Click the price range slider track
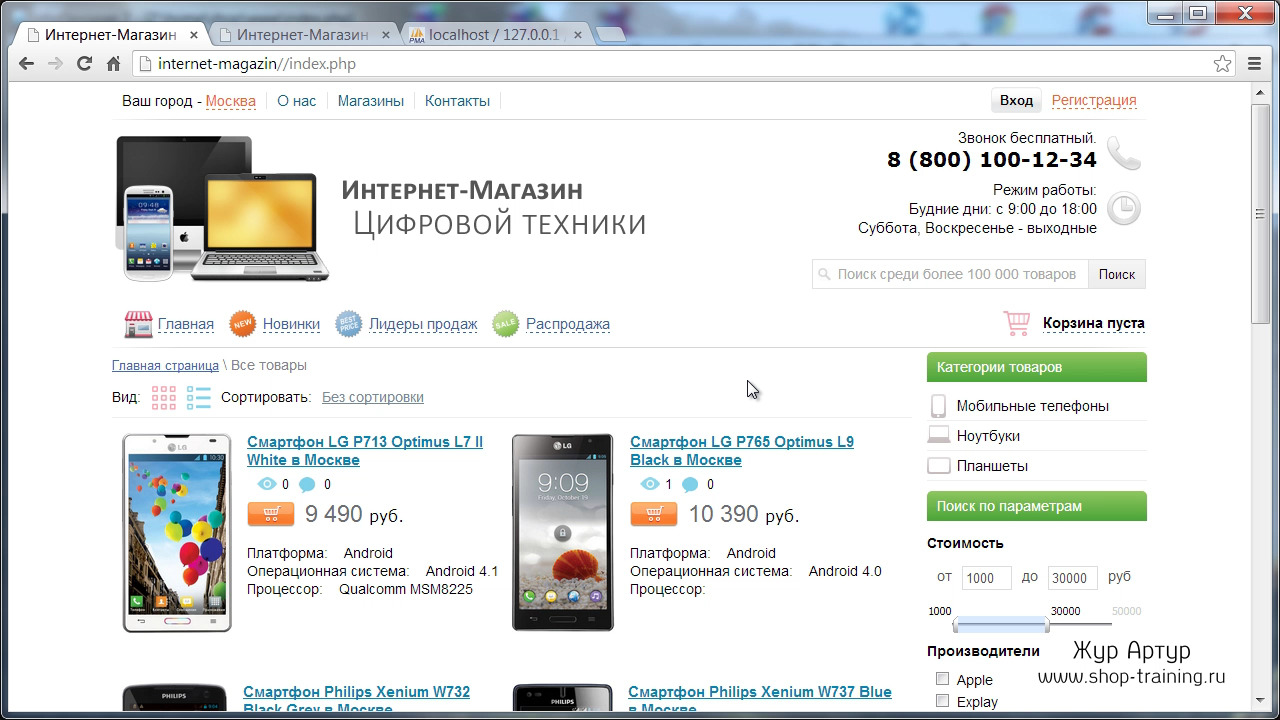1280x720 pixels. point(1034,626)
